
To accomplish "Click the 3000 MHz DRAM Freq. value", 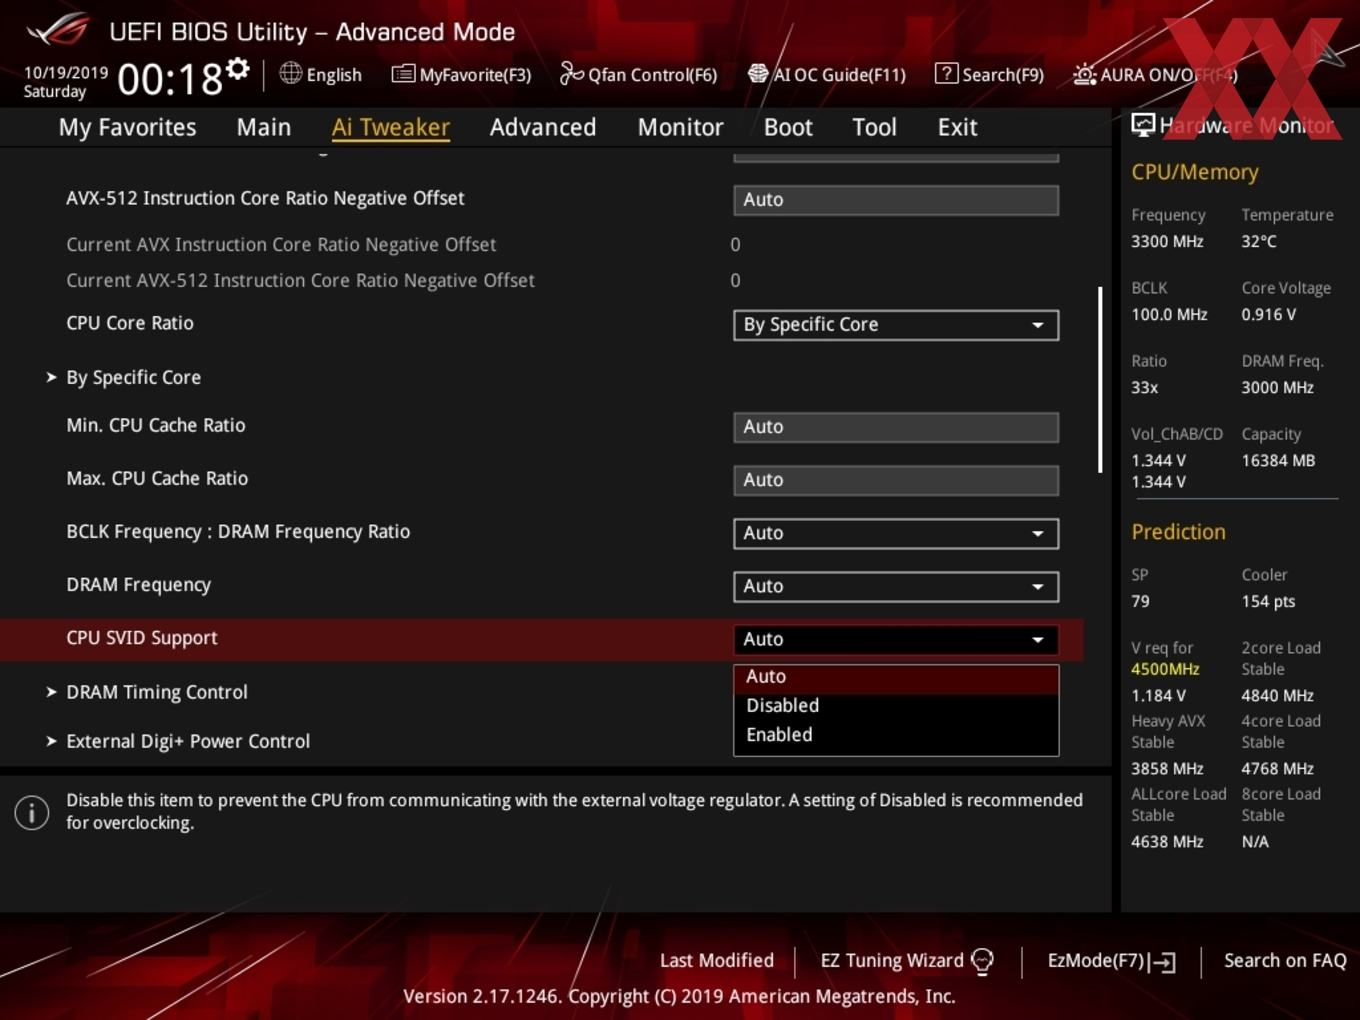I will coord(1277,388).
